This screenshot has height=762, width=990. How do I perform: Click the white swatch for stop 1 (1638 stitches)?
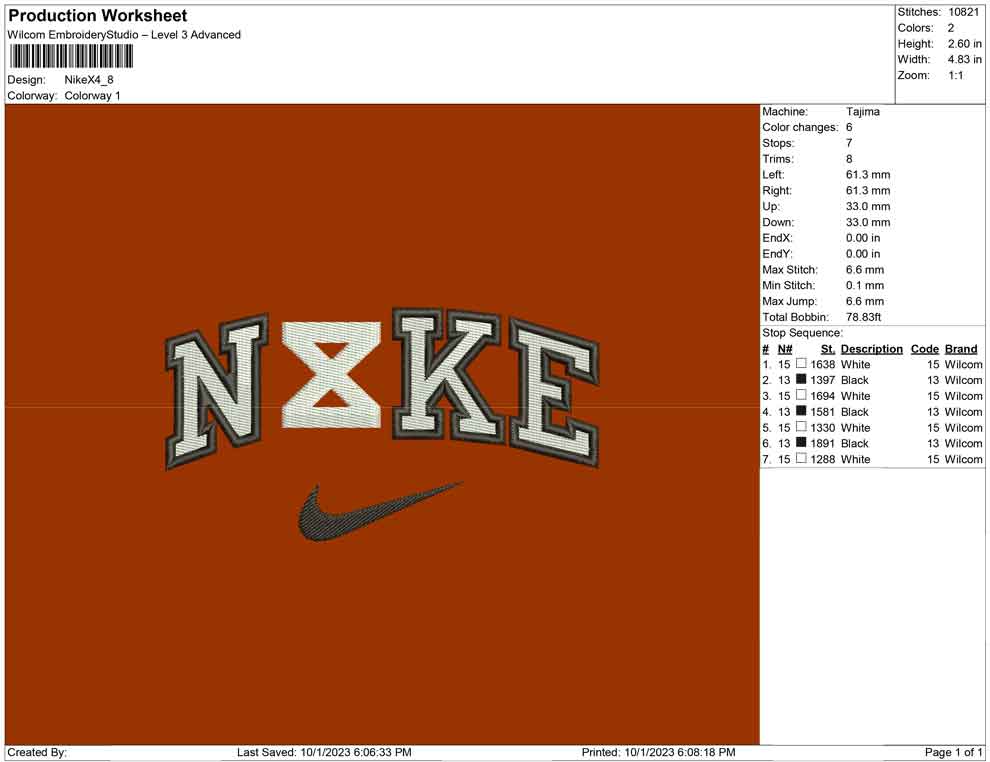pos(801,364)
